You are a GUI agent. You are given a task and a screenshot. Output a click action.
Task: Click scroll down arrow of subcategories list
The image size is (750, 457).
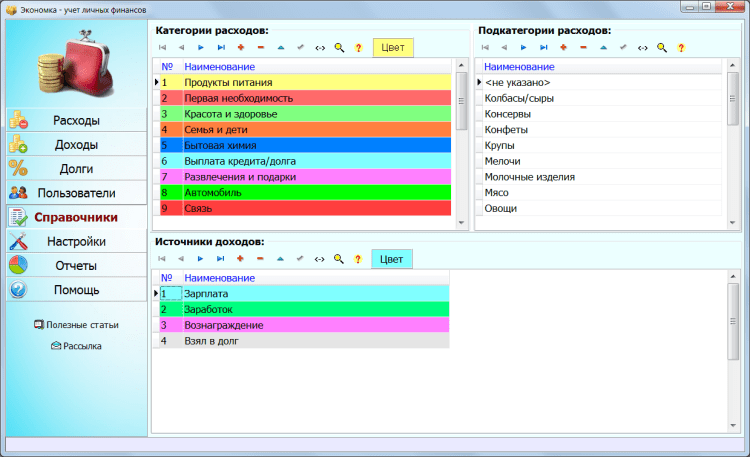coord(732,223)
